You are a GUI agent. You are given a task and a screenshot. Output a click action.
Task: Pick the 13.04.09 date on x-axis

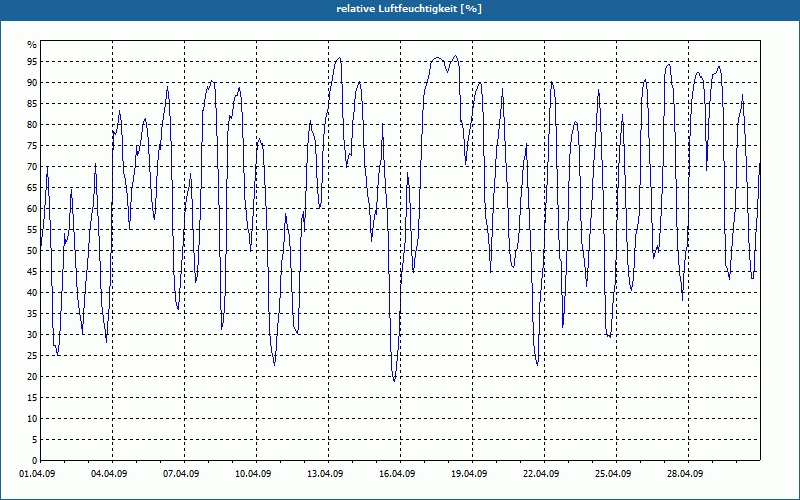tap(325, 473)
